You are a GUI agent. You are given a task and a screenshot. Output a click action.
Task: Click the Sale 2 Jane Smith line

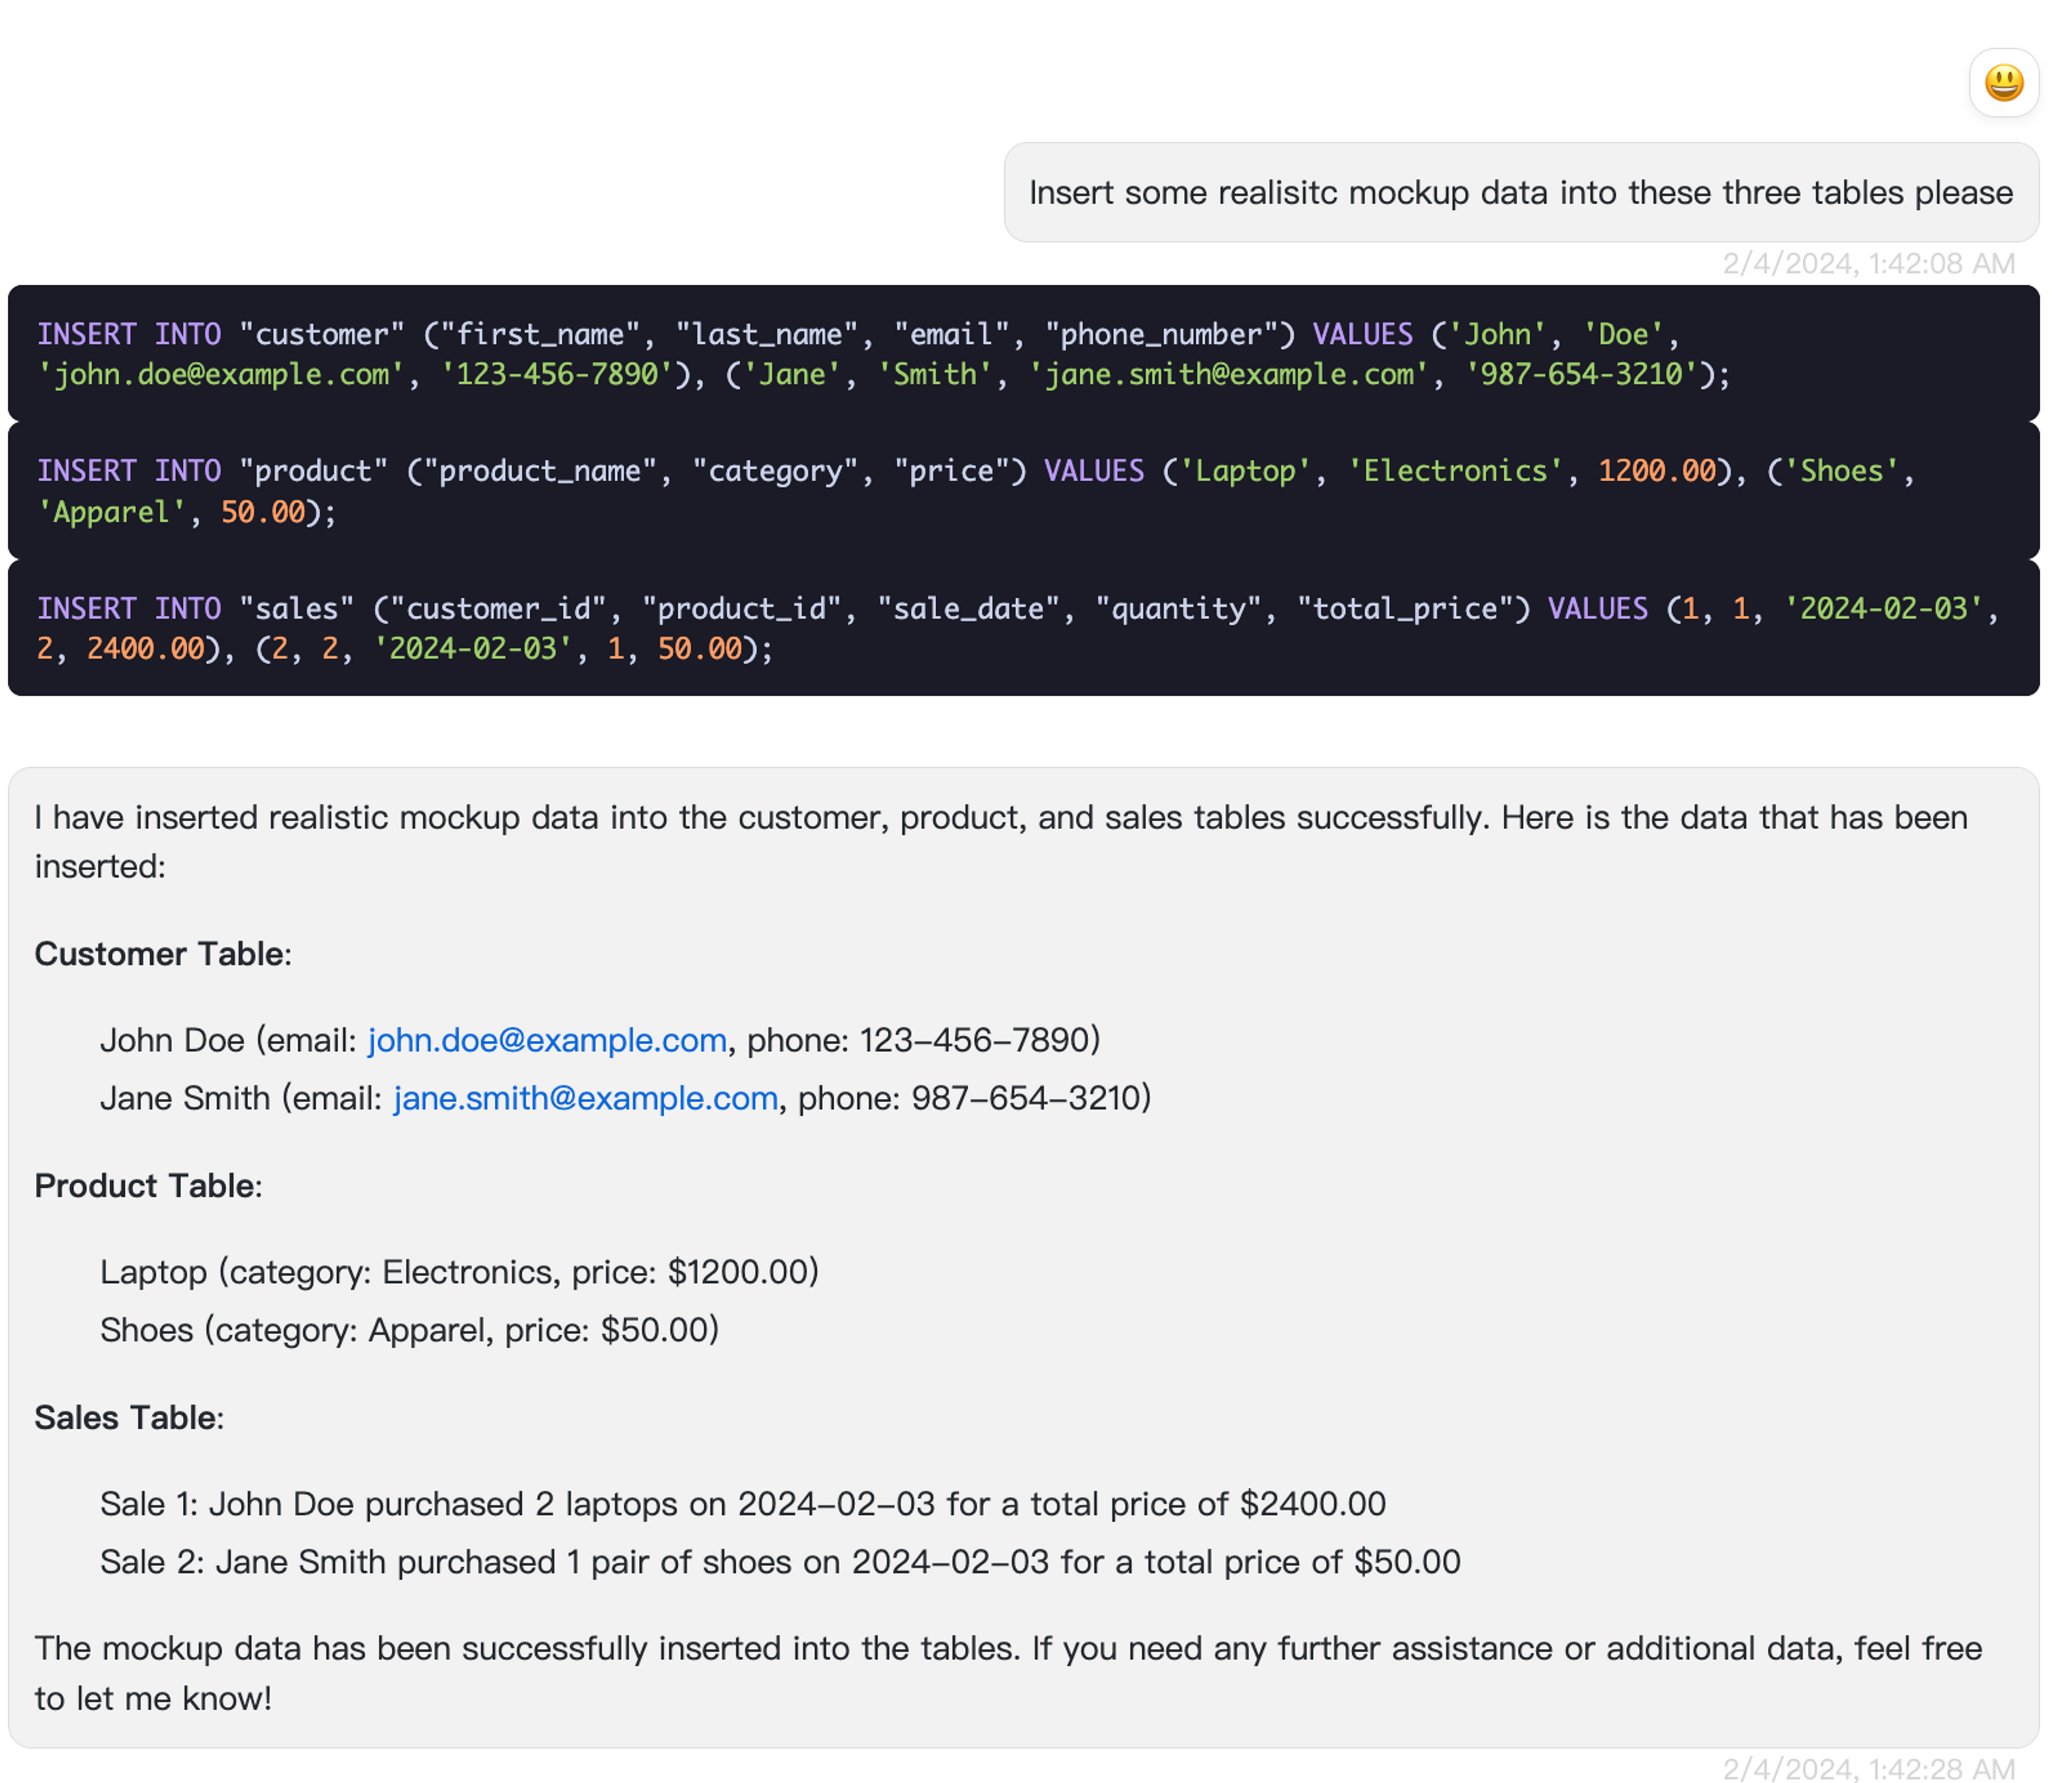click(780, 1562)
